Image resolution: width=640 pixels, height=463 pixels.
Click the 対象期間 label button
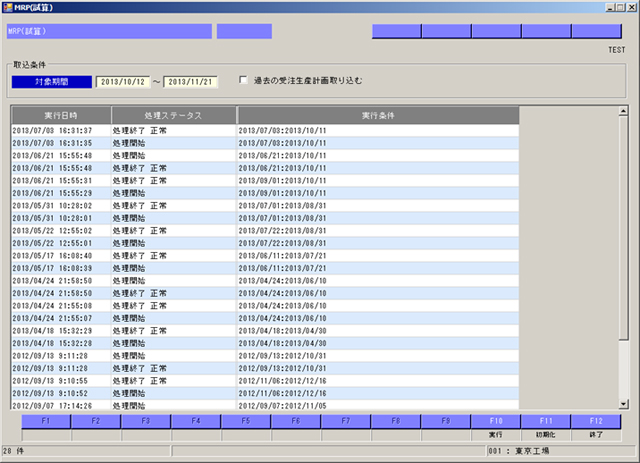click(52, 82)
